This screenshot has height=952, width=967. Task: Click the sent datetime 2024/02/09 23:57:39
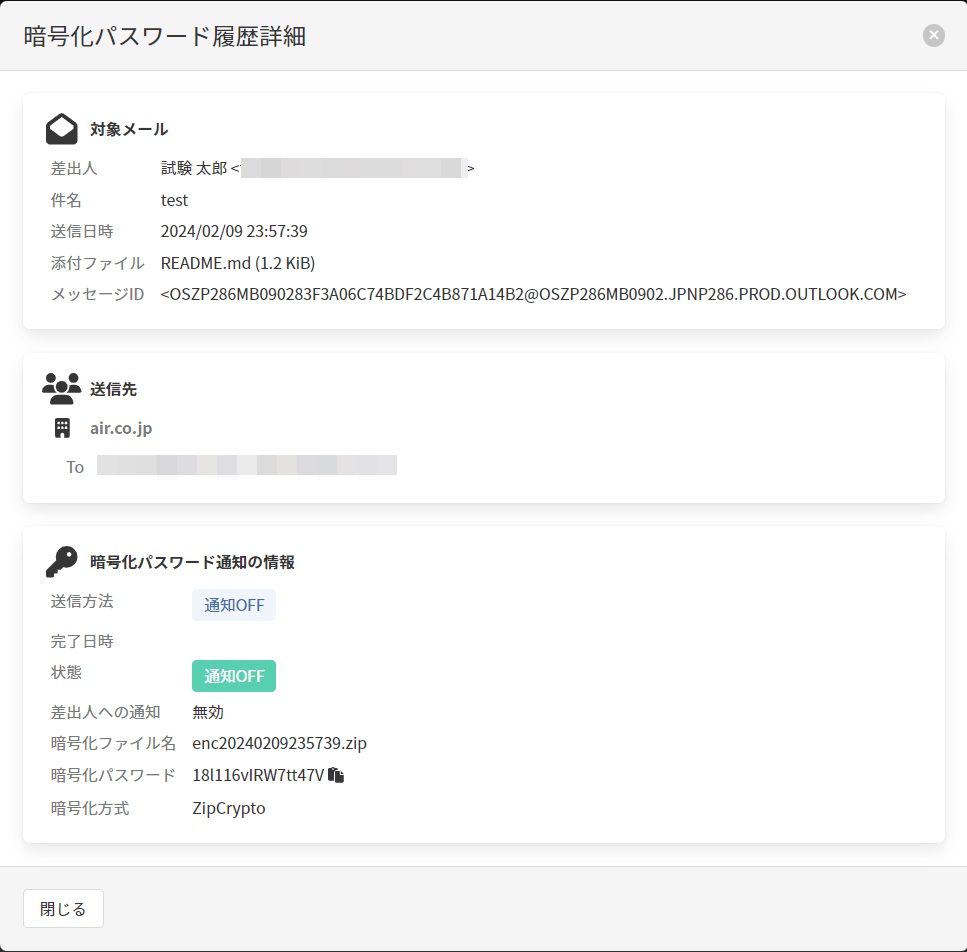click(234, 231)
